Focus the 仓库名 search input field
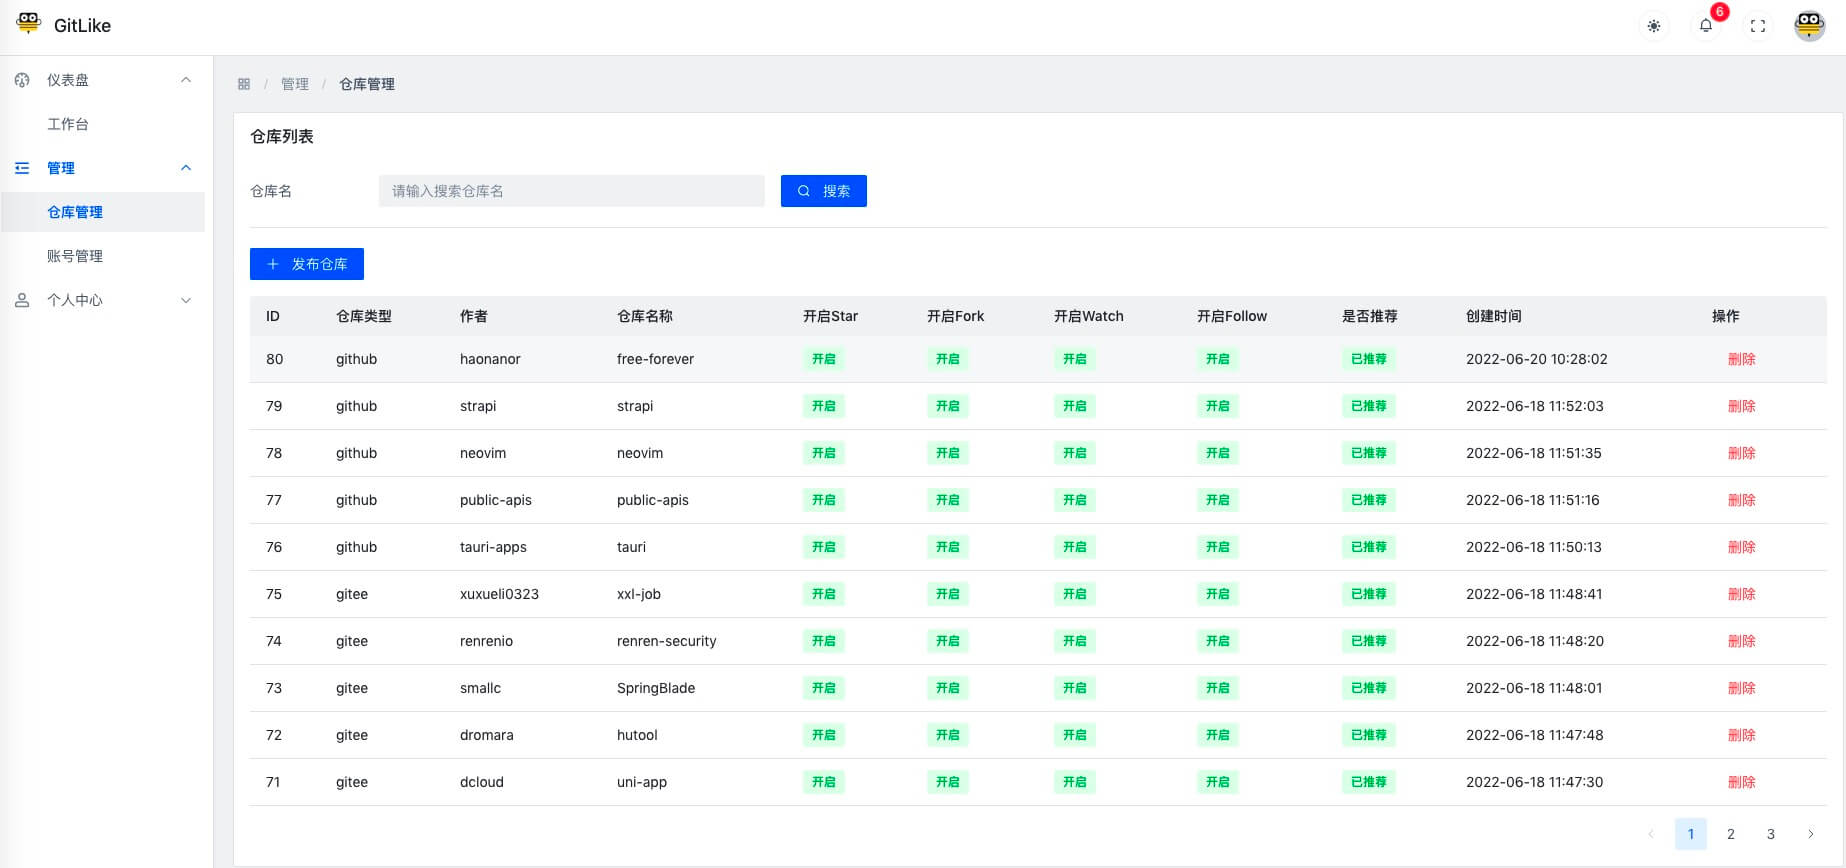This screenshot has height=868, width=1846. (572, 191)
